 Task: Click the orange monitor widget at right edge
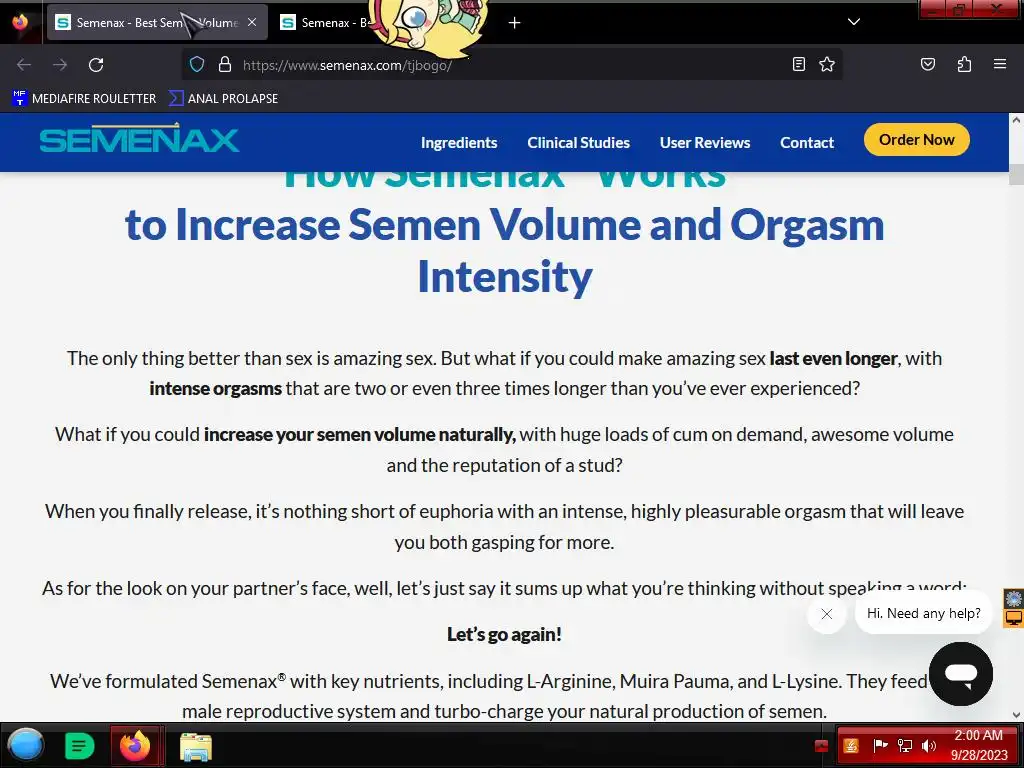pos(1014,617)
